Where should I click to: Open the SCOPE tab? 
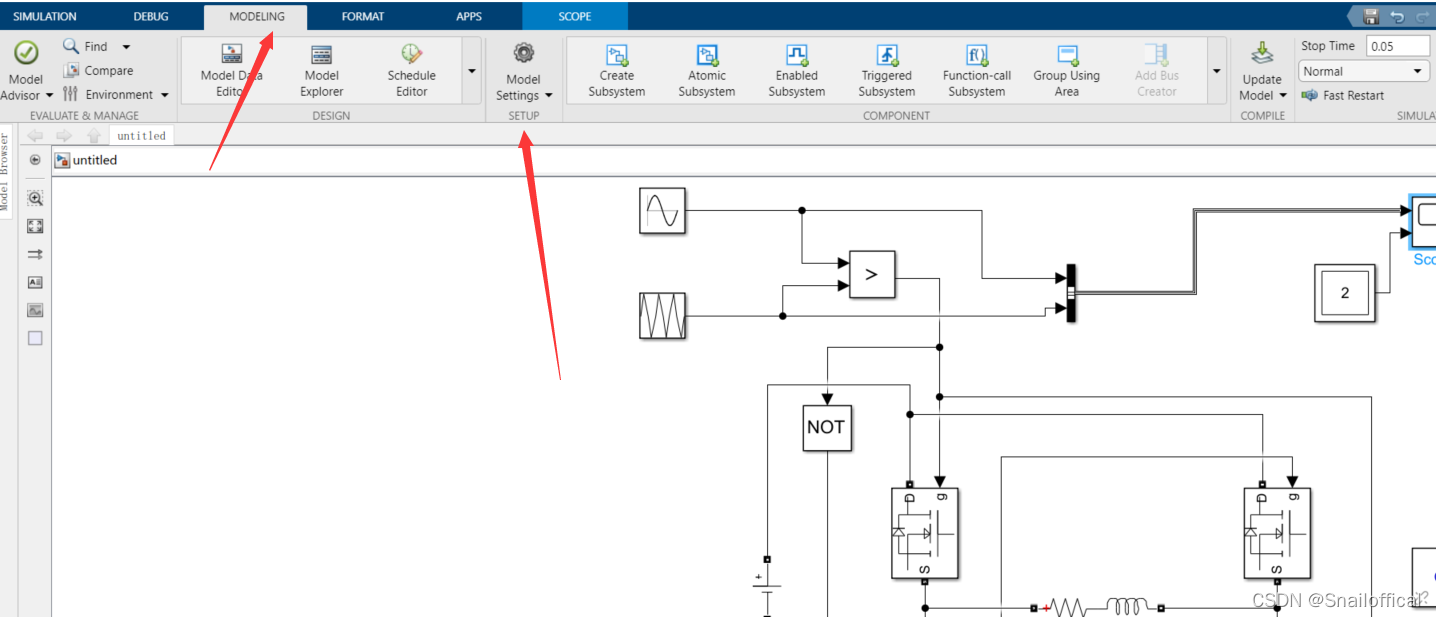coord(575,16)
